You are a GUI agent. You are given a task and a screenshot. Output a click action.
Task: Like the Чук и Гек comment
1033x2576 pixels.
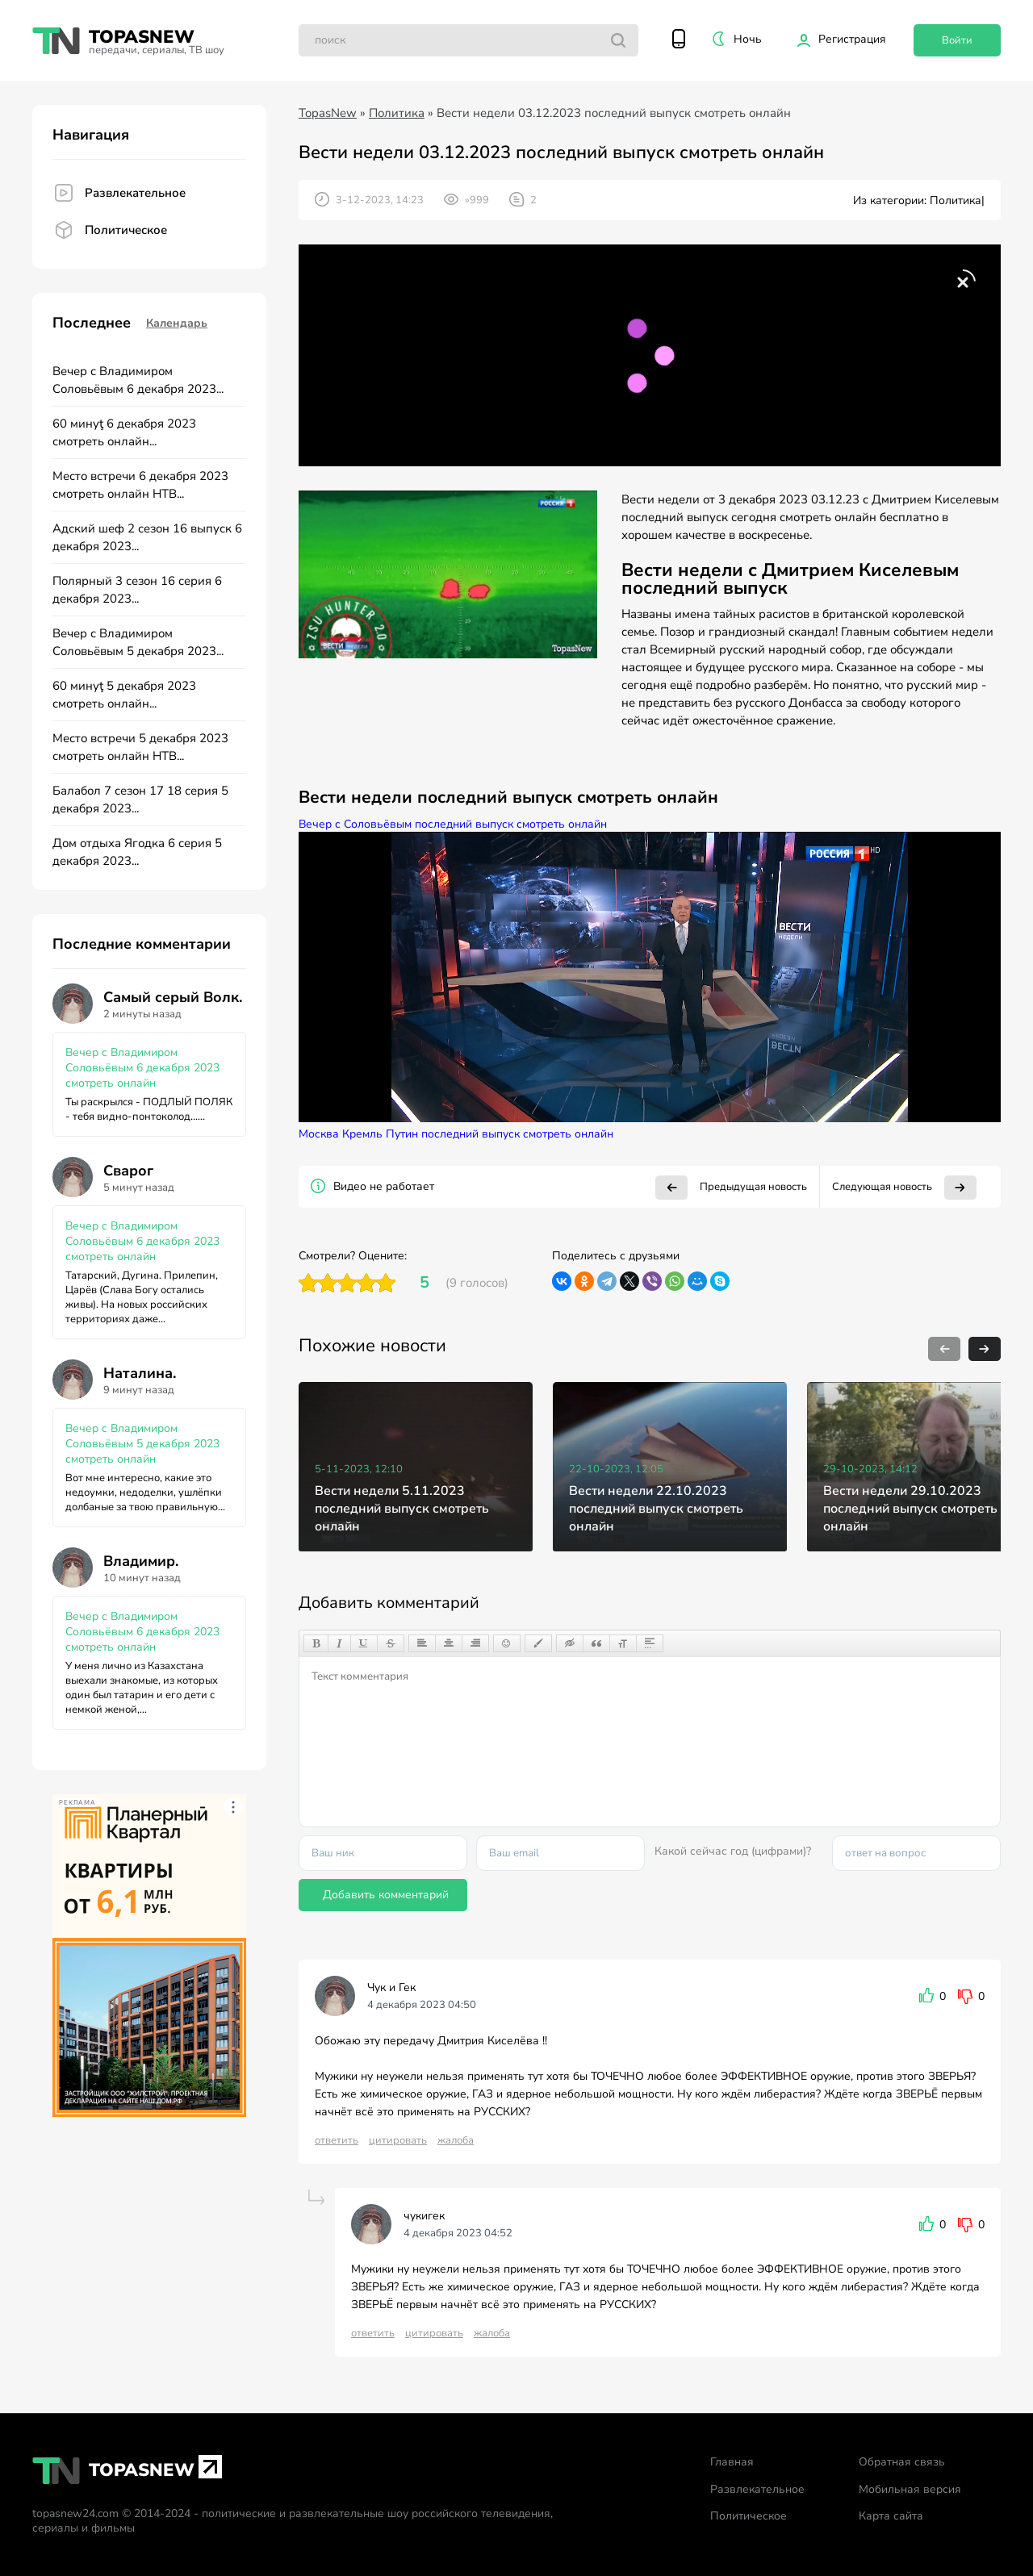pos(926,1995)
